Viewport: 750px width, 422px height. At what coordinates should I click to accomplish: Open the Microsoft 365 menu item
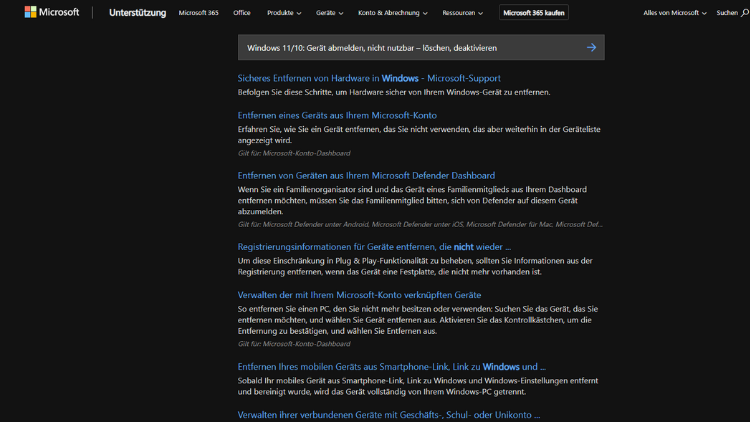click(x=199, y=13)
